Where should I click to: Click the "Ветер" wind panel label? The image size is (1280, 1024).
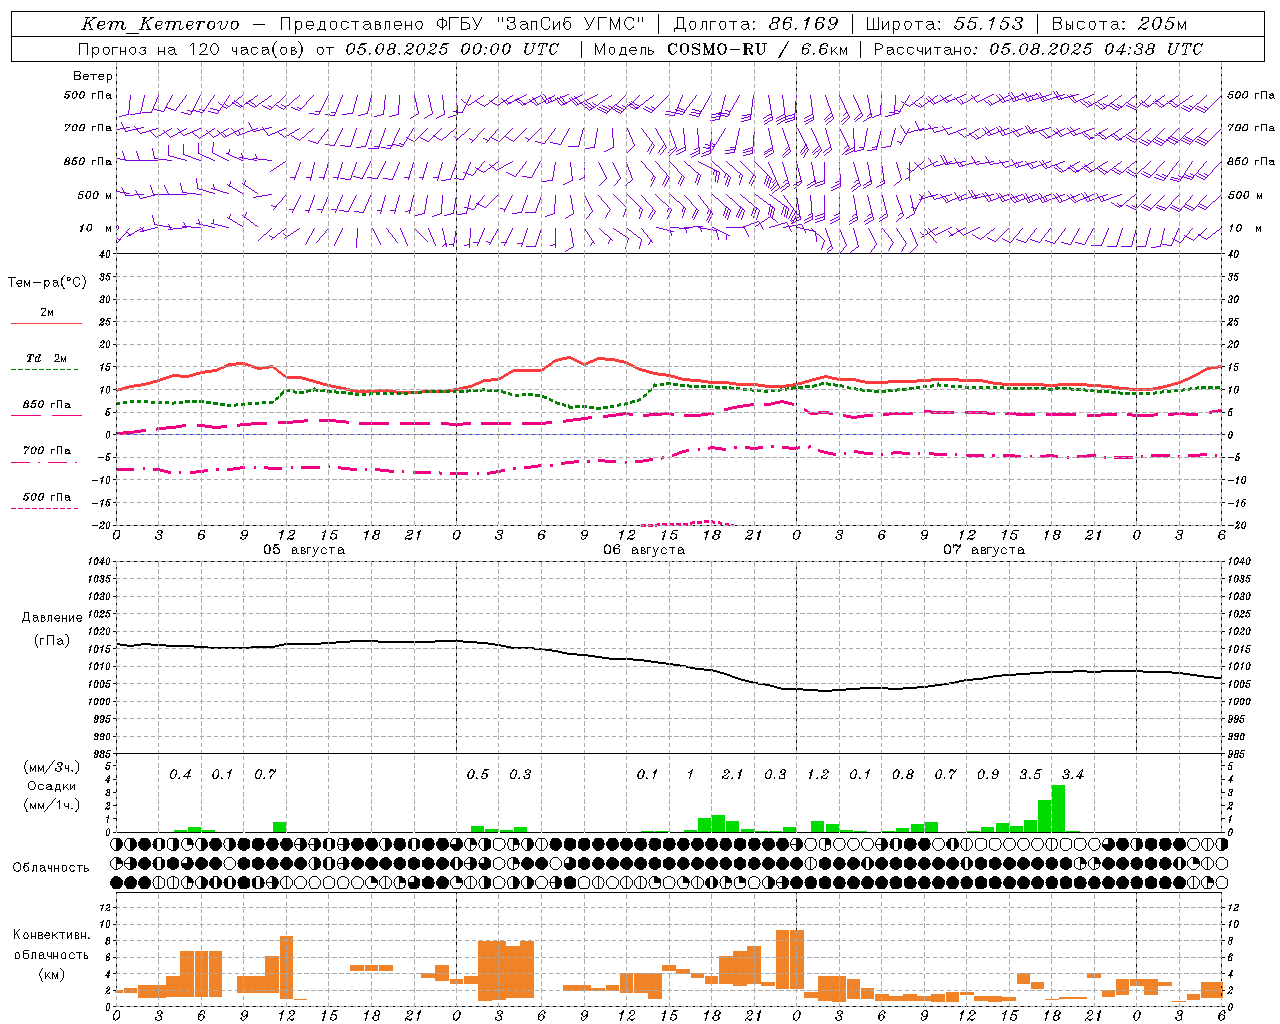[x=93, y=76]
